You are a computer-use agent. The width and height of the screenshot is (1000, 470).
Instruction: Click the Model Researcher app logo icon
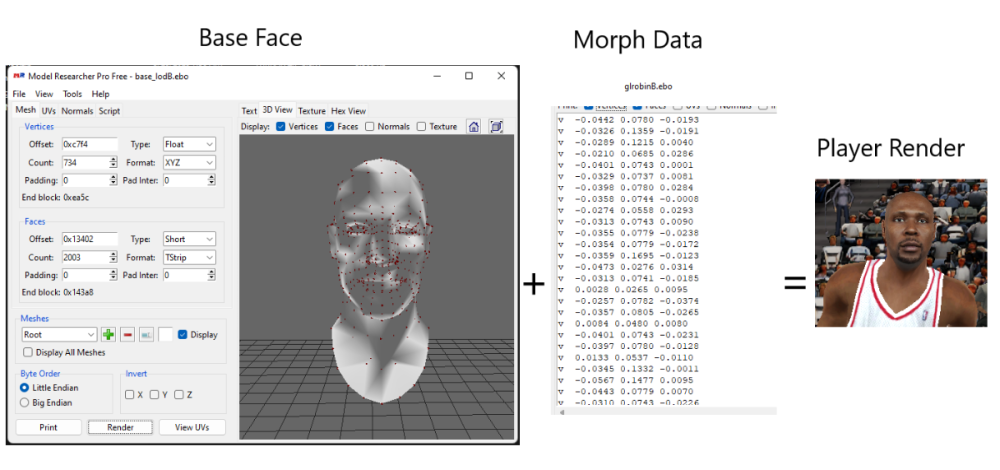click(18, 76)
